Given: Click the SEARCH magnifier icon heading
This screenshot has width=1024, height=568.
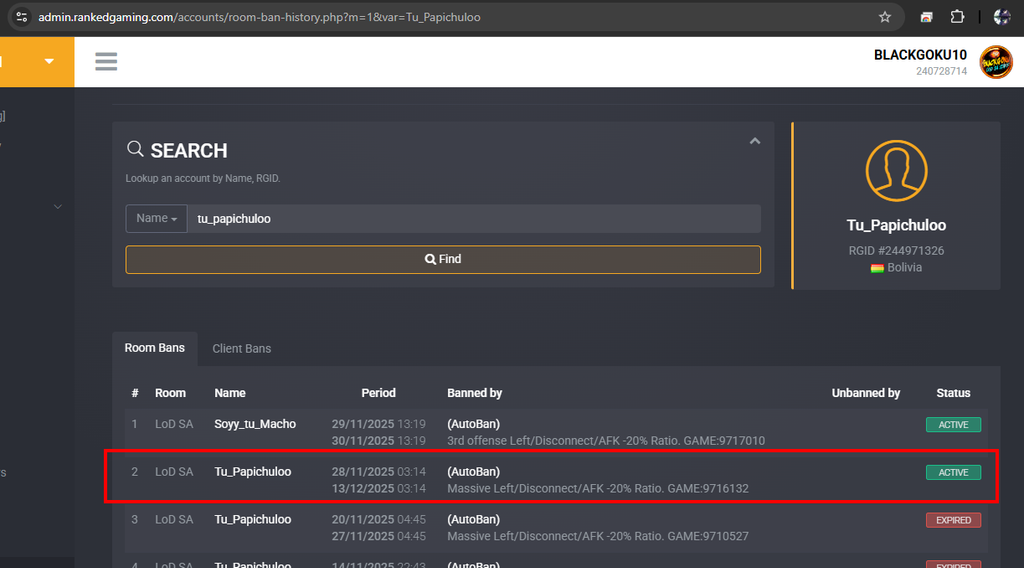Looking at the screenshot, I should point(135,150).
